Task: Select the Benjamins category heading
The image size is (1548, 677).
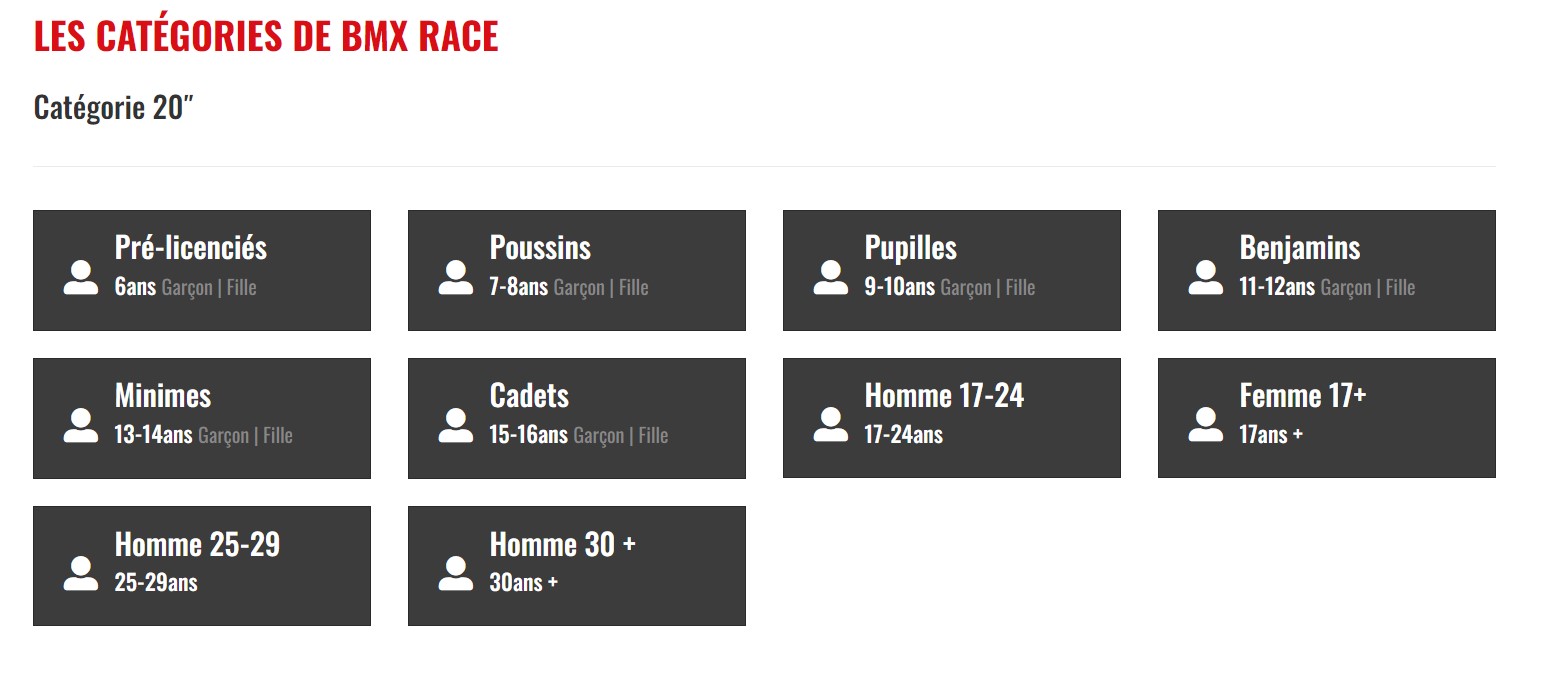Action: (1300, 248)
